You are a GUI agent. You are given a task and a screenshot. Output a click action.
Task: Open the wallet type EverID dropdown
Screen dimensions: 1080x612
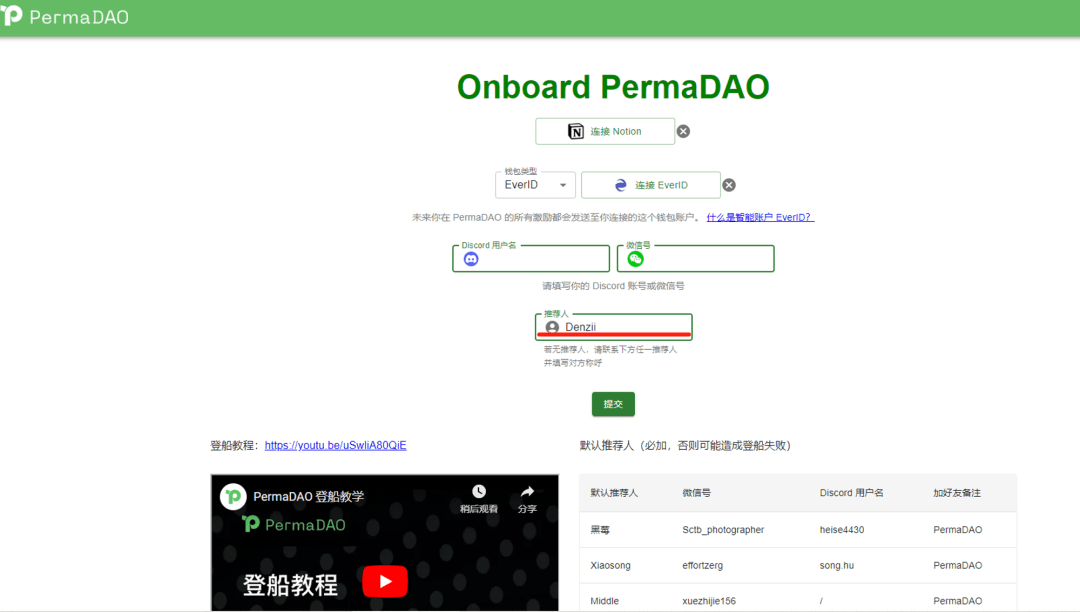pyautogui.click(x=535, y=185)
